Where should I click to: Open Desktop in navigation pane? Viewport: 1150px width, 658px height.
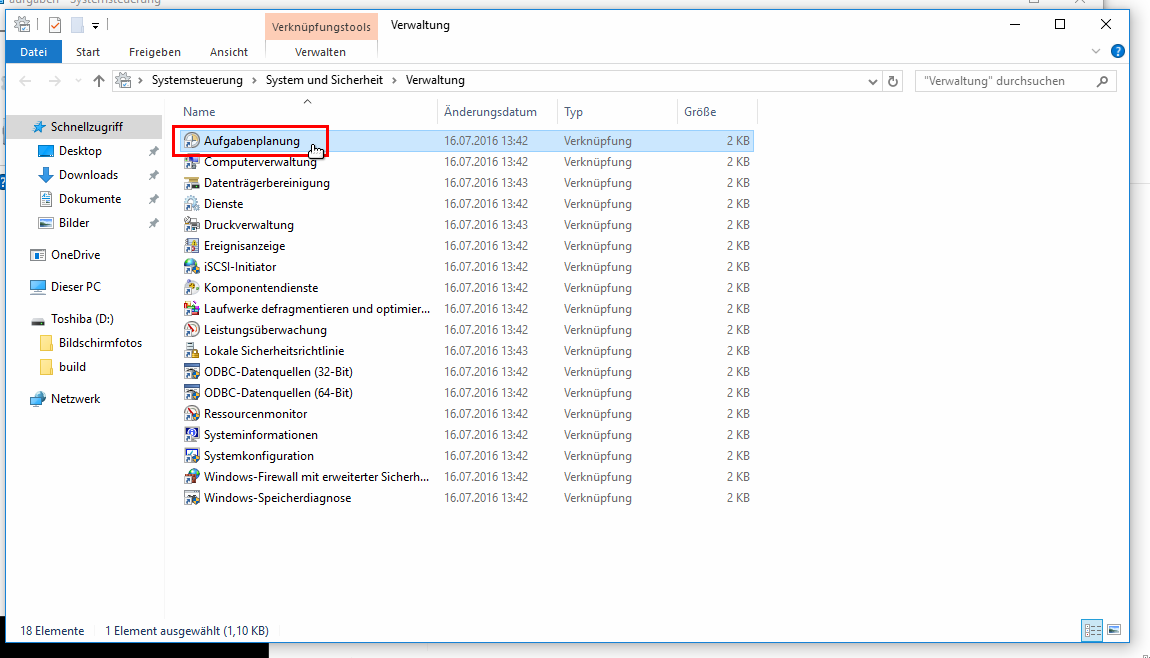coord(80,151)
